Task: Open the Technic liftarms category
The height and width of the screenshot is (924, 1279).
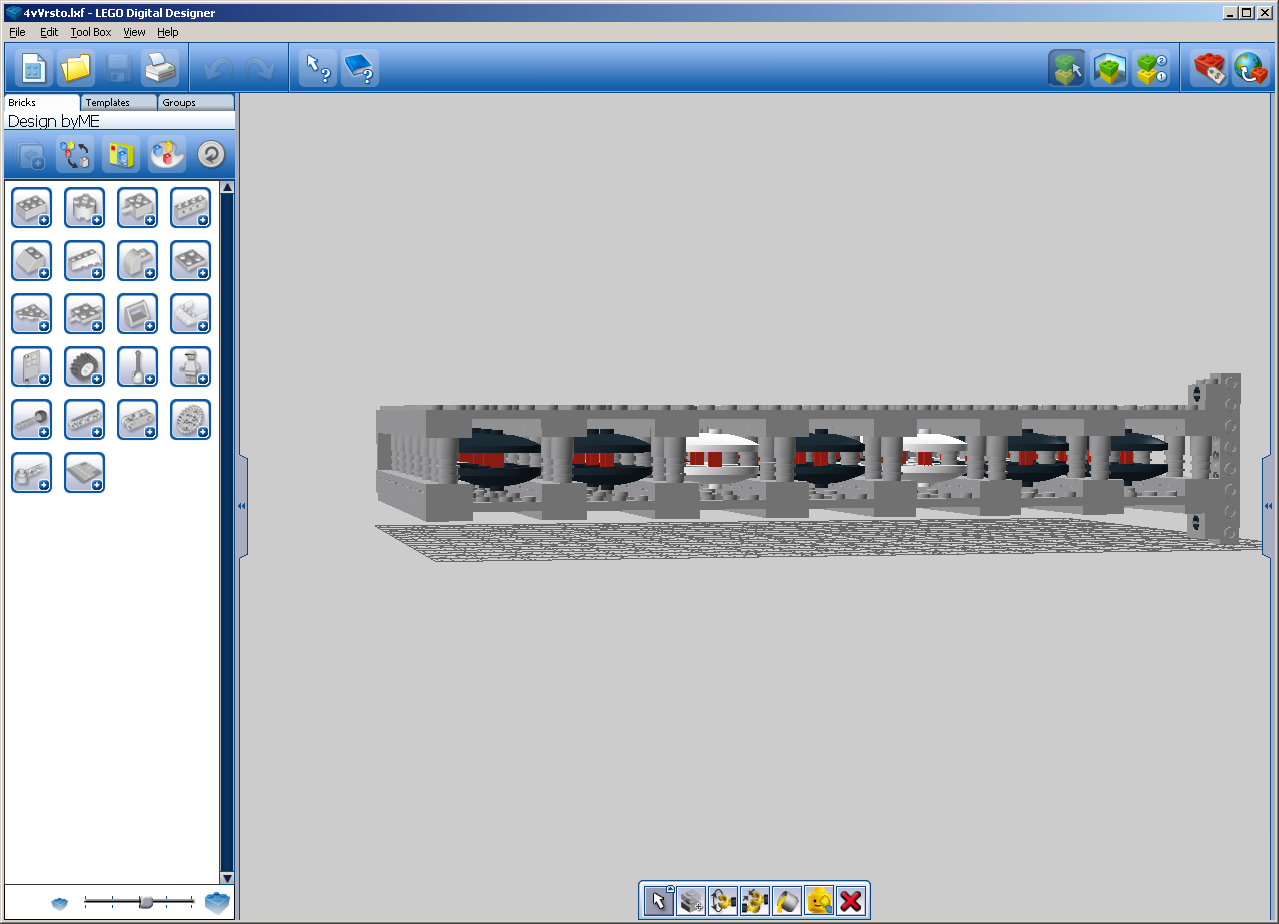Action: (x=138, y=420)
